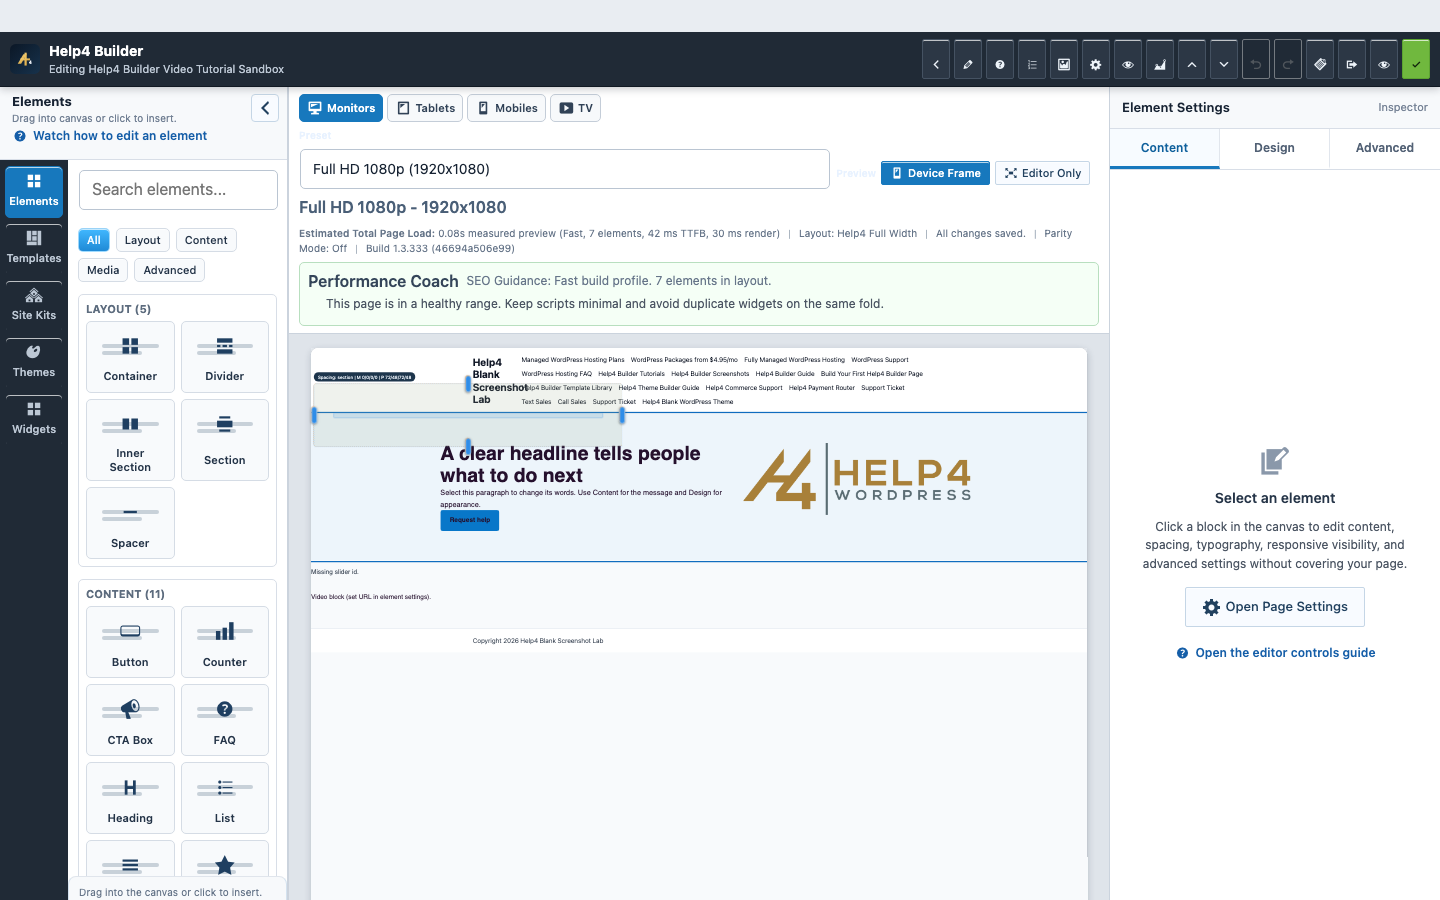Insert the Section element
This screenshot has width=1440, height=900.
(225, 440)
